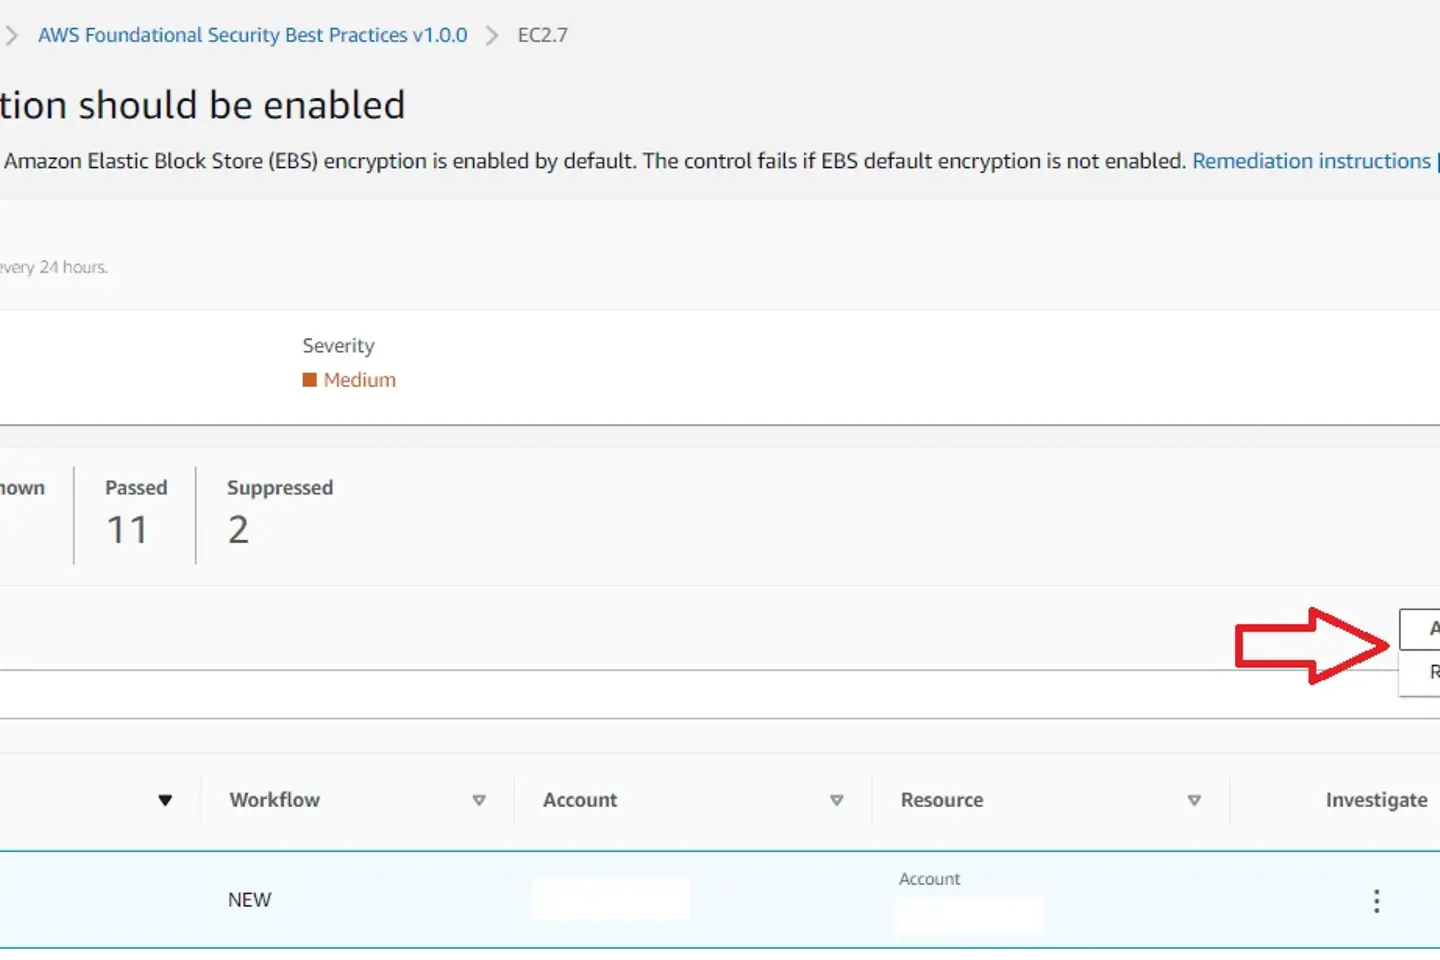Open the sort dropdown on the Workflow column
Image resolution: width=1440 pixels, height=960 pixels.
click(480, 800)
